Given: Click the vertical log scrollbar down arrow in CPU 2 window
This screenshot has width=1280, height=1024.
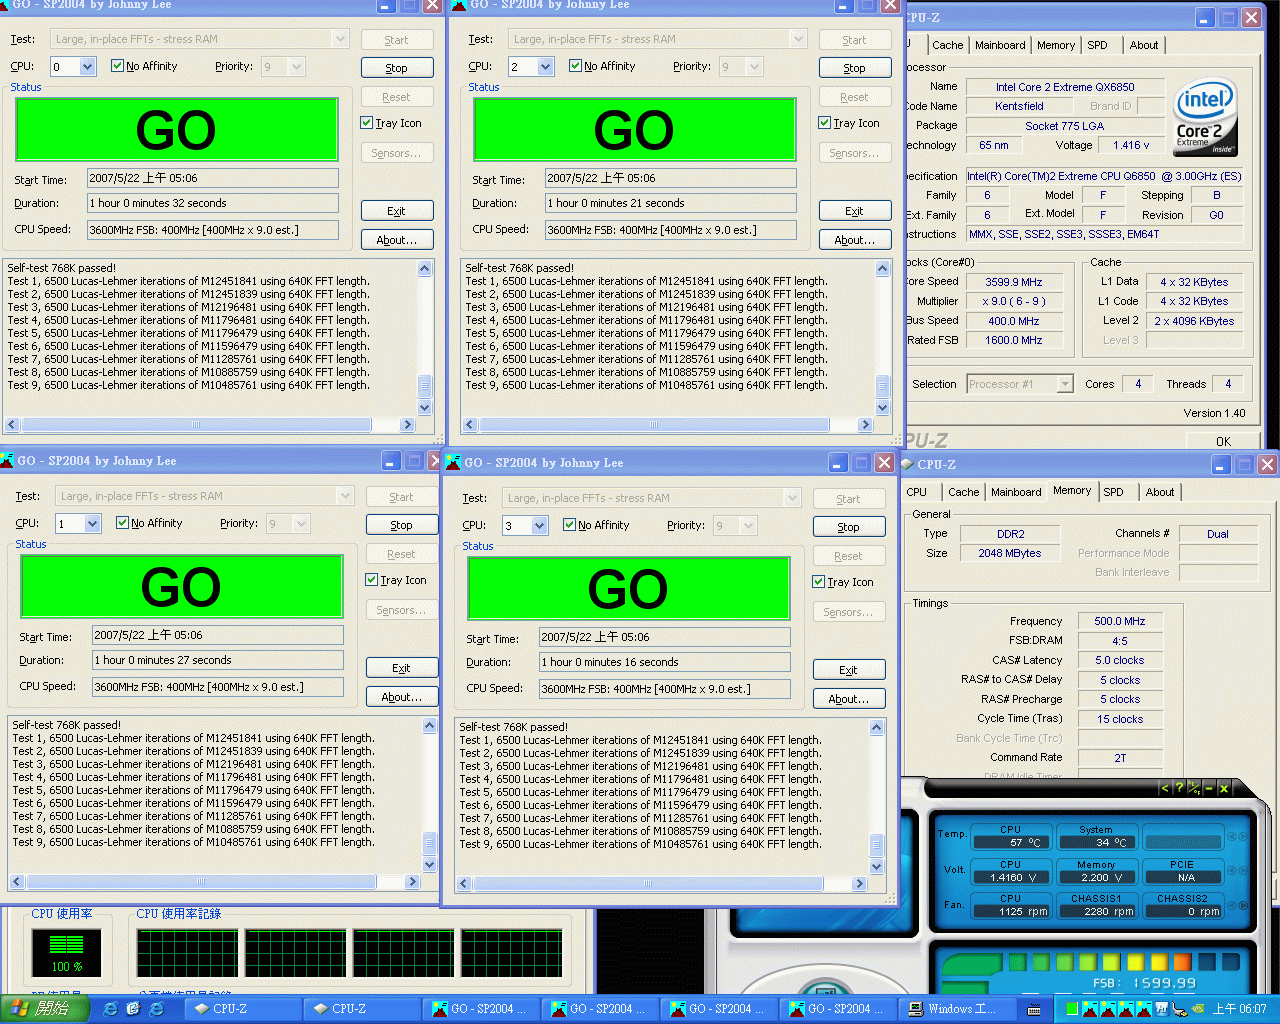Looking at the screenshot, I should tap(883, 407).
